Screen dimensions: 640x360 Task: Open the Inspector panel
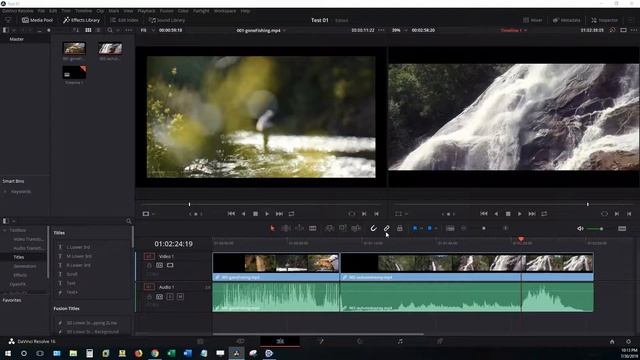tap(604, 20)
